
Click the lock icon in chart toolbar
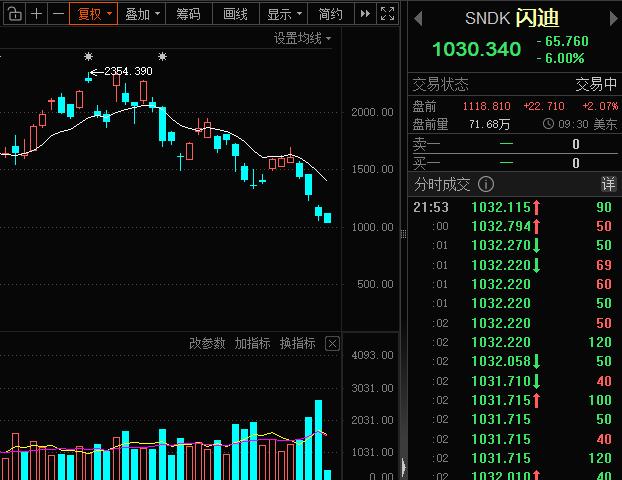coord(15,14)
